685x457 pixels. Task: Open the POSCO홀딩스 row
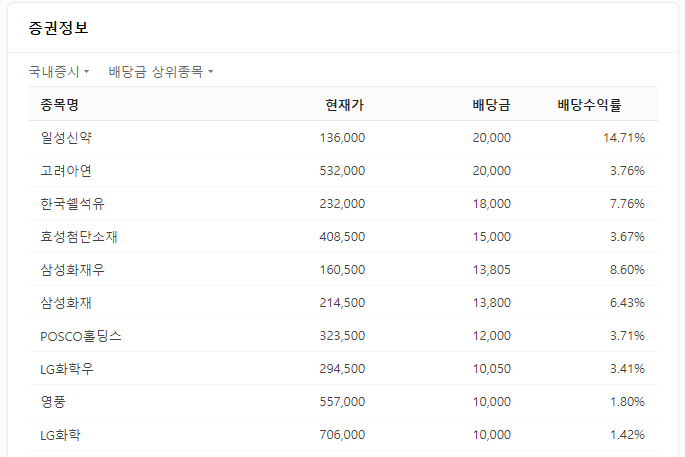343,336
